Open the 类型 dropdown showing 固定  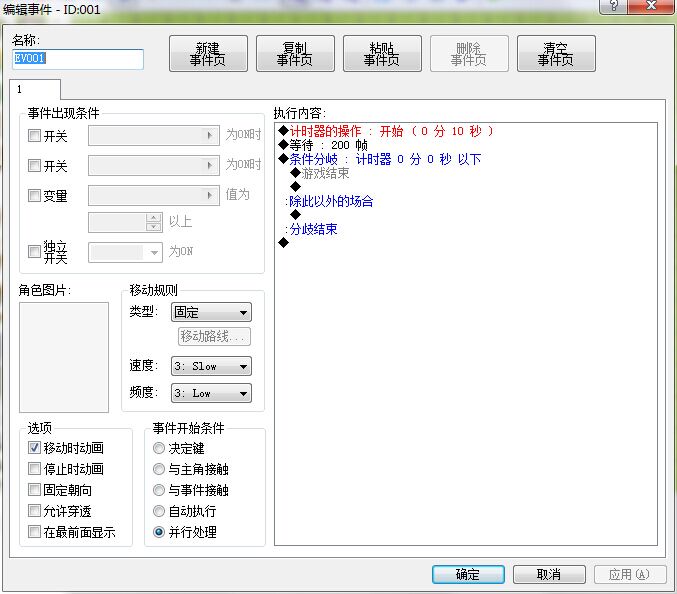coord(211,312)
